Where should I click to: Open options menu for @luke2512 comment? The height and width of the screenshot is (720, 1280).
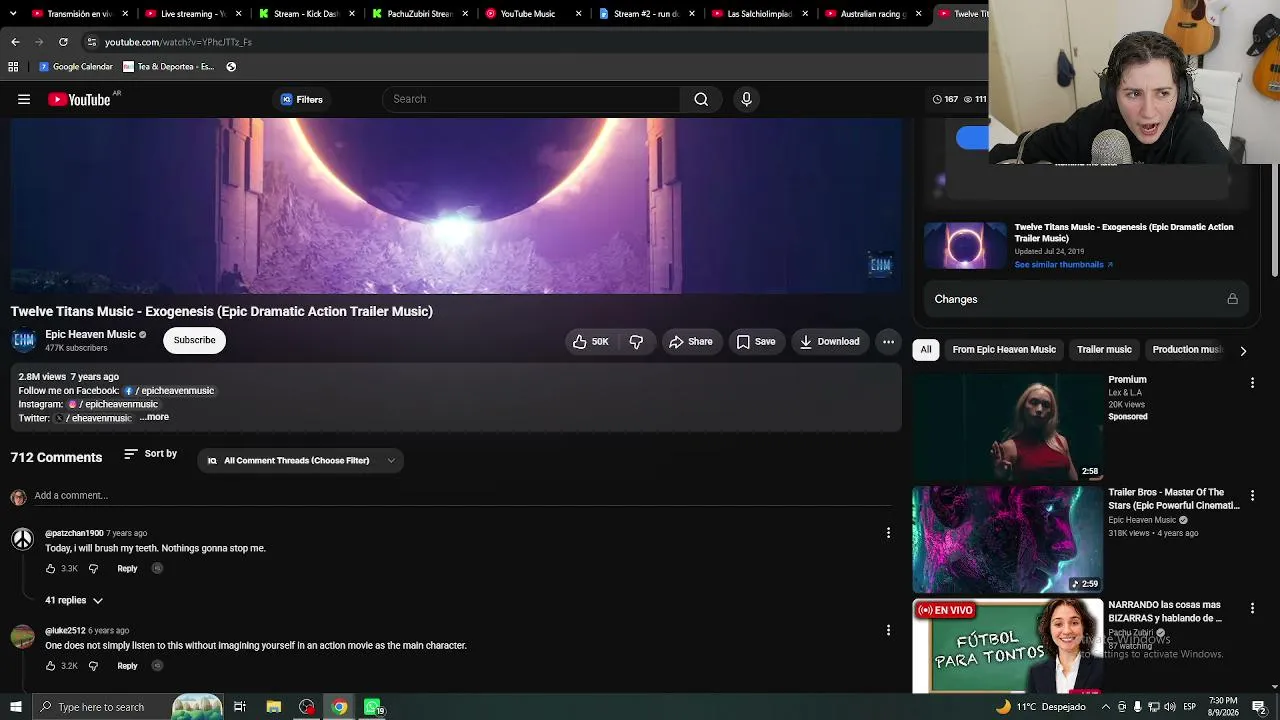[888, 630]
